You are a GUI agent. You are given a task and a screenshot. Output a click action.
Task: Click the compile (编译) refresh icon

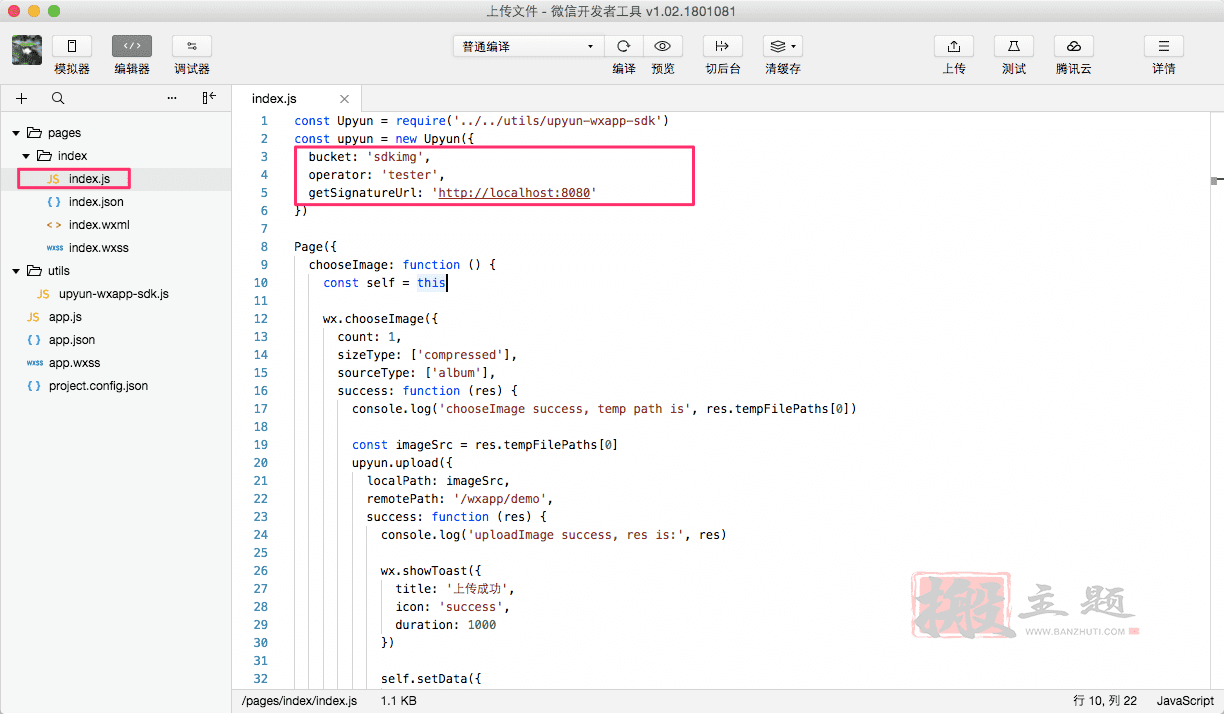click(624, 46)
